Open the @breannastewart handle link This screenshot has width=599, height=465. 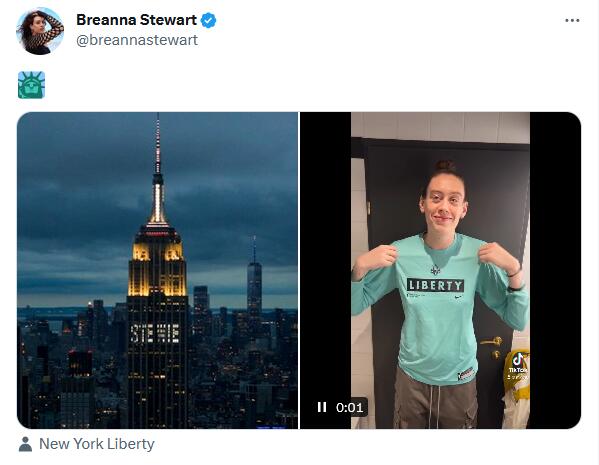[137, 40]
